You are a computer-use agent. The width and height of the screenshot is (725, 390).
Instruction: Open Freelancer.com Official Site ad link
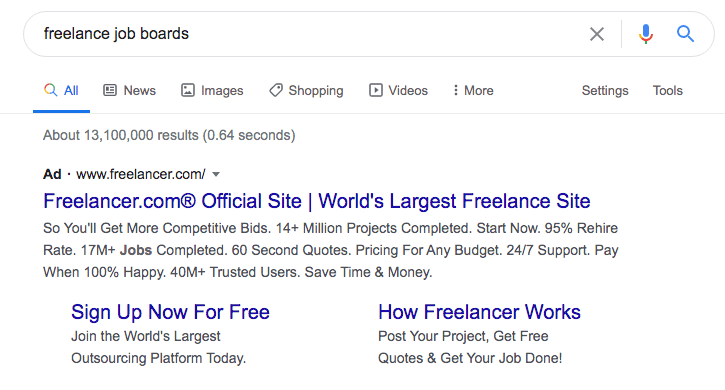point(317,201)
